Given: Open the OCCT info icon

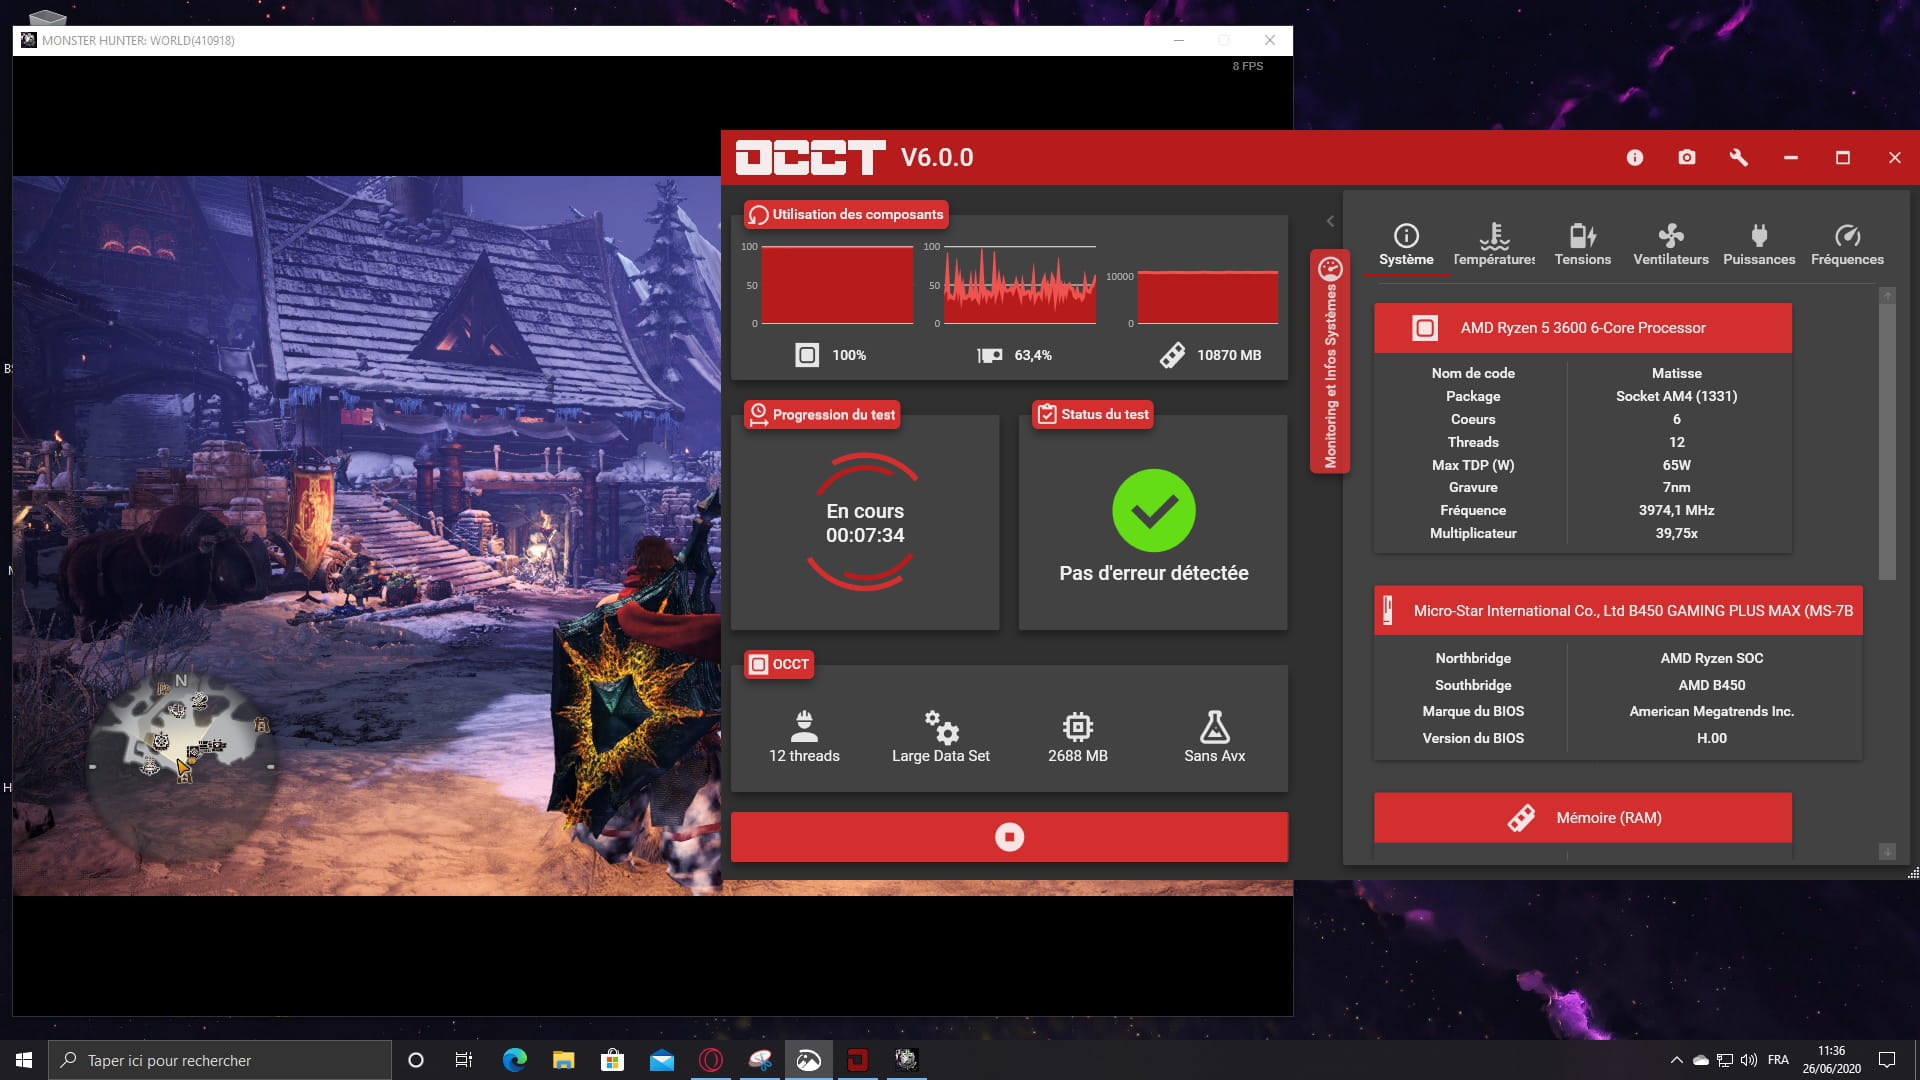Looking at the screenshot, I should click(x=1634, y=157).
